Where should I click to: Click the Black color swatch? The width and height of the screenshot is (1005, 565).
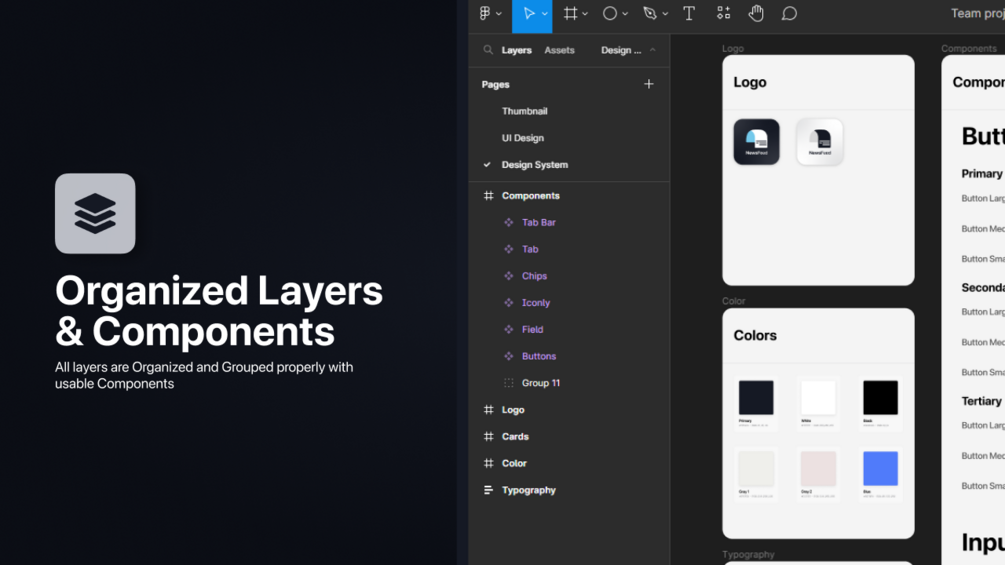[x=881, y=397]
